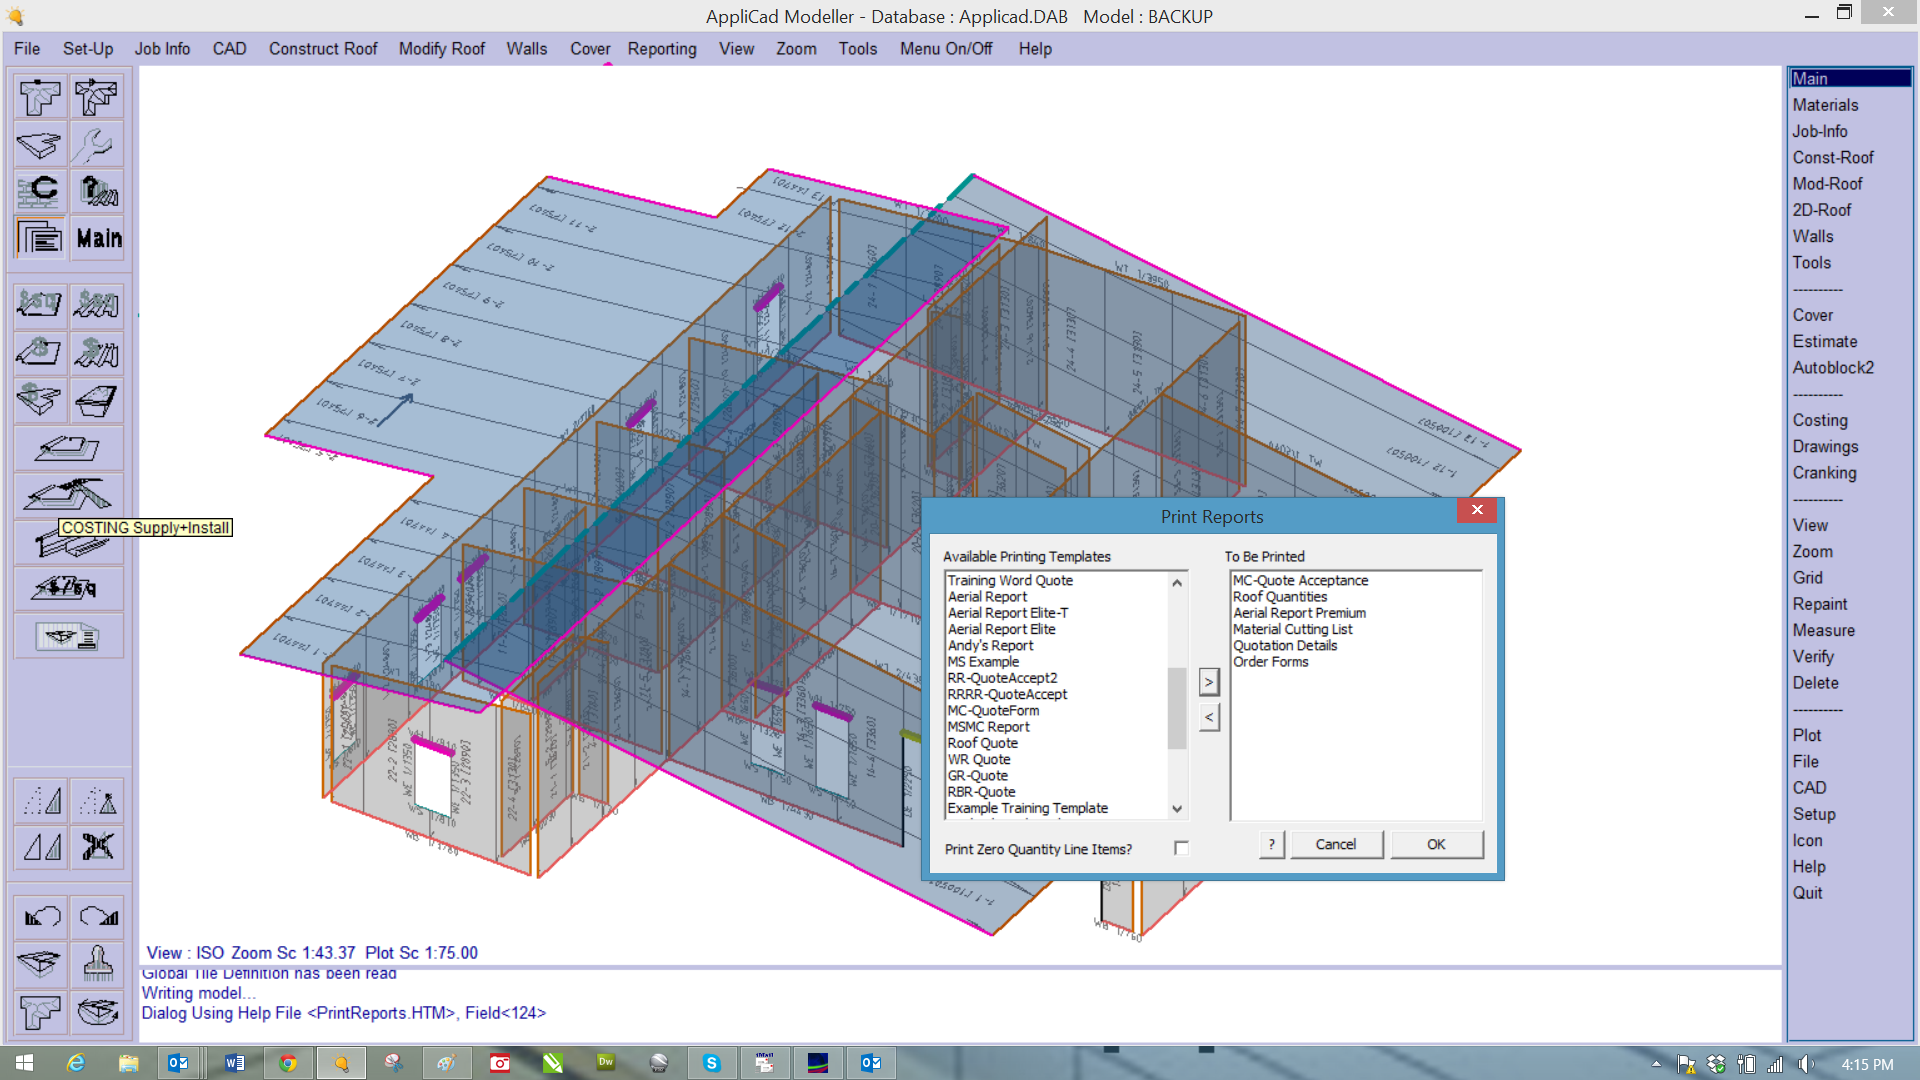
Task: Open Skype from the taskbar
Action: tap(712, 1062)
